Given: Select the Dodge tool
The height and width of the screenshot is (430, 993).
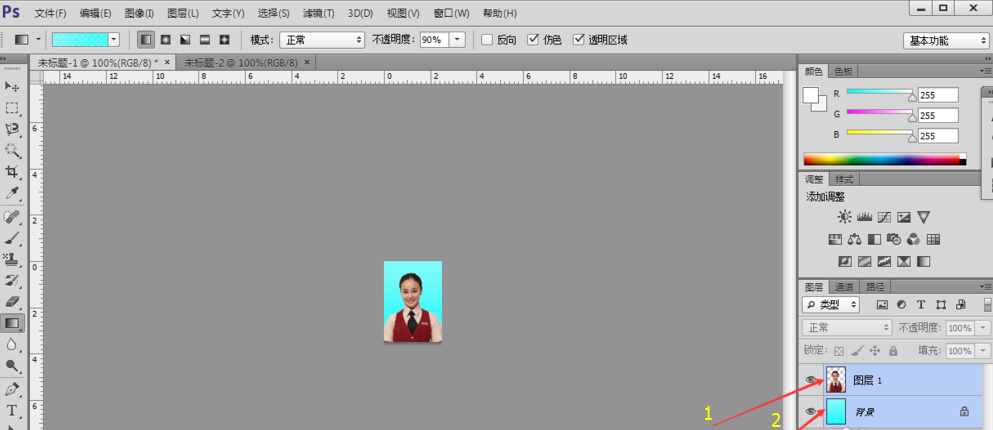Looking at the screenshot, I should click(12, 365).
